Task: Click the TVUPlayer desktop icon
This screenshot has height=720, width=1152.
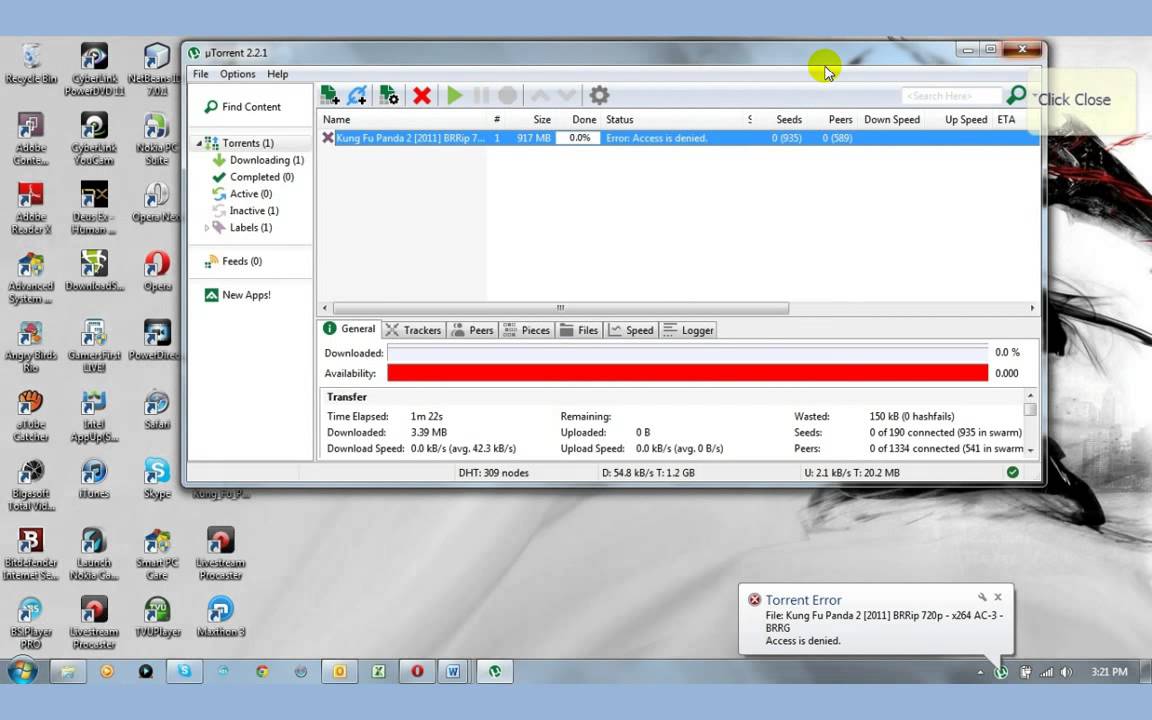Action: pyautogui.click(x=157, y=617)
